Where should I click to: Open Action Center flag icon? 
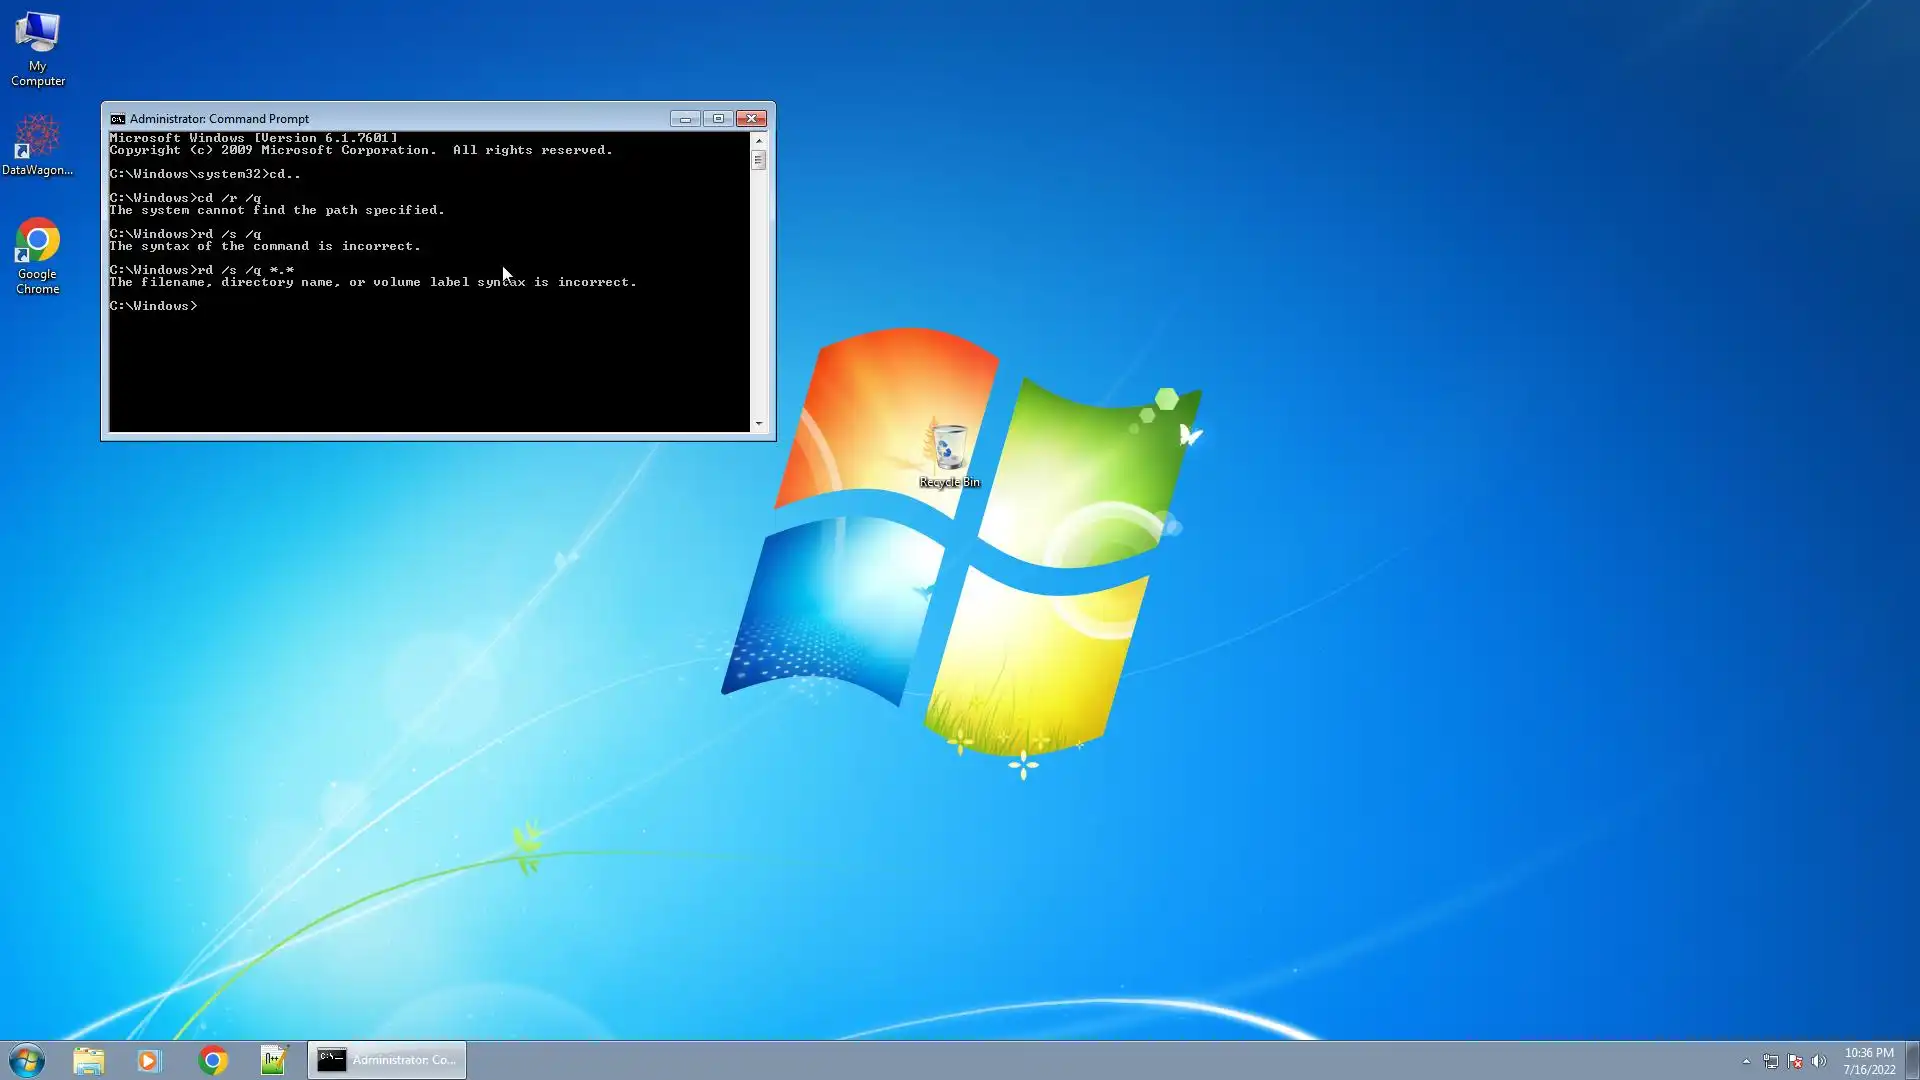pyautogui.click(x=1795, y=1061)
